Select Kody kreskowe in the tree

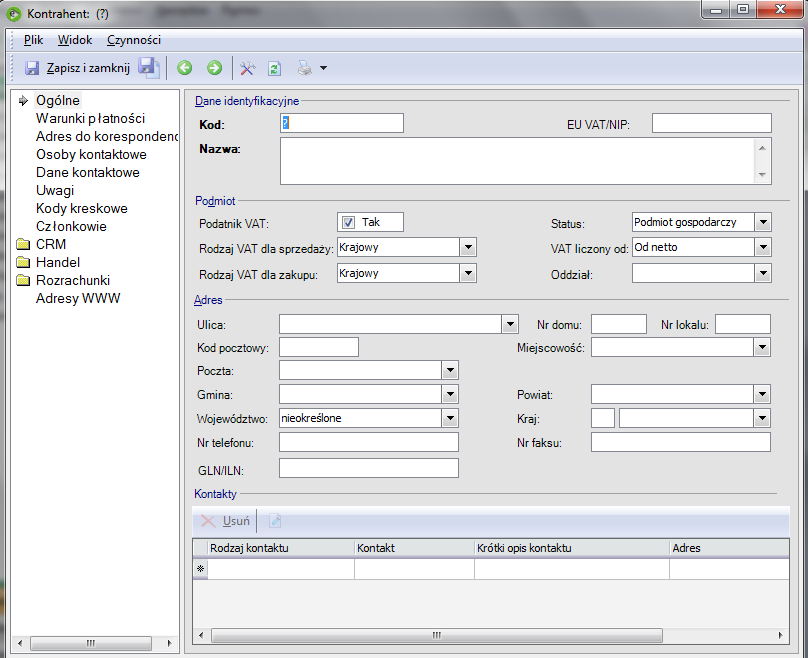[x=82, y=209]
